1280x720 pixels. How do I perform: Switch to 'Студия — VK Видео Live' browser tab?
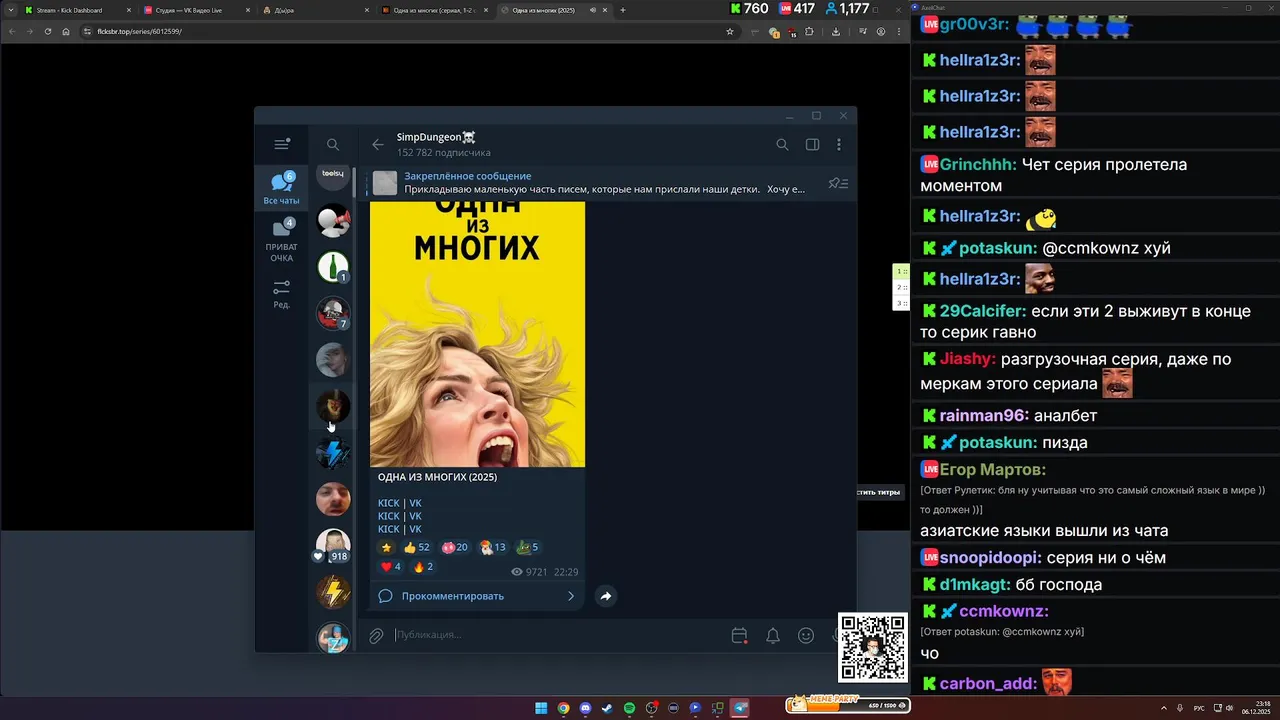click(x=195, y=10)
